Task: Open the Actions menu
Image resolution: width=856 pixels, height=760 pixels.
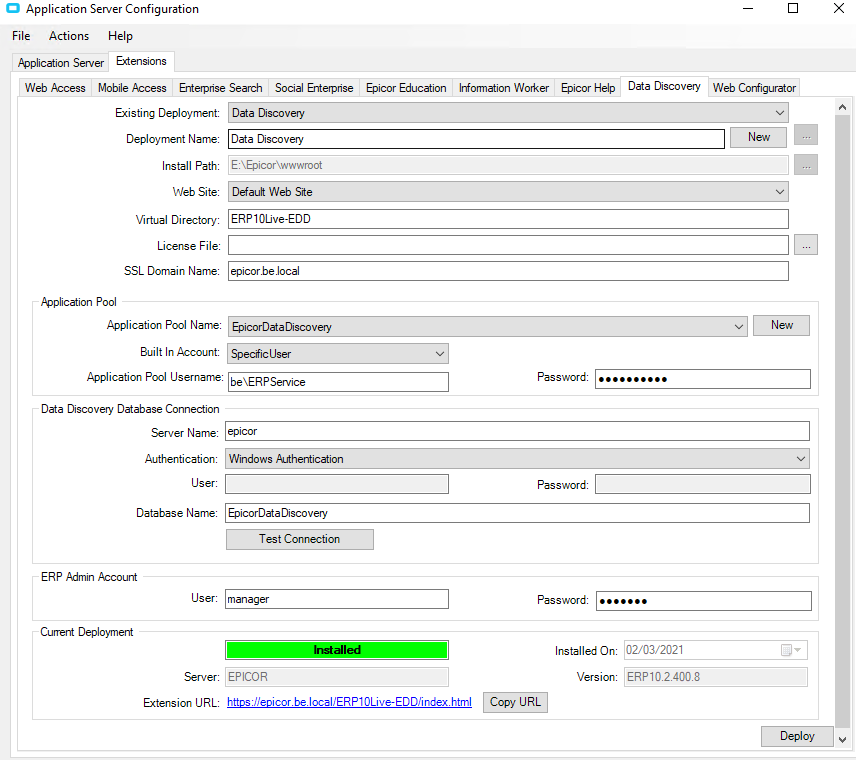Action: point(69,36)
